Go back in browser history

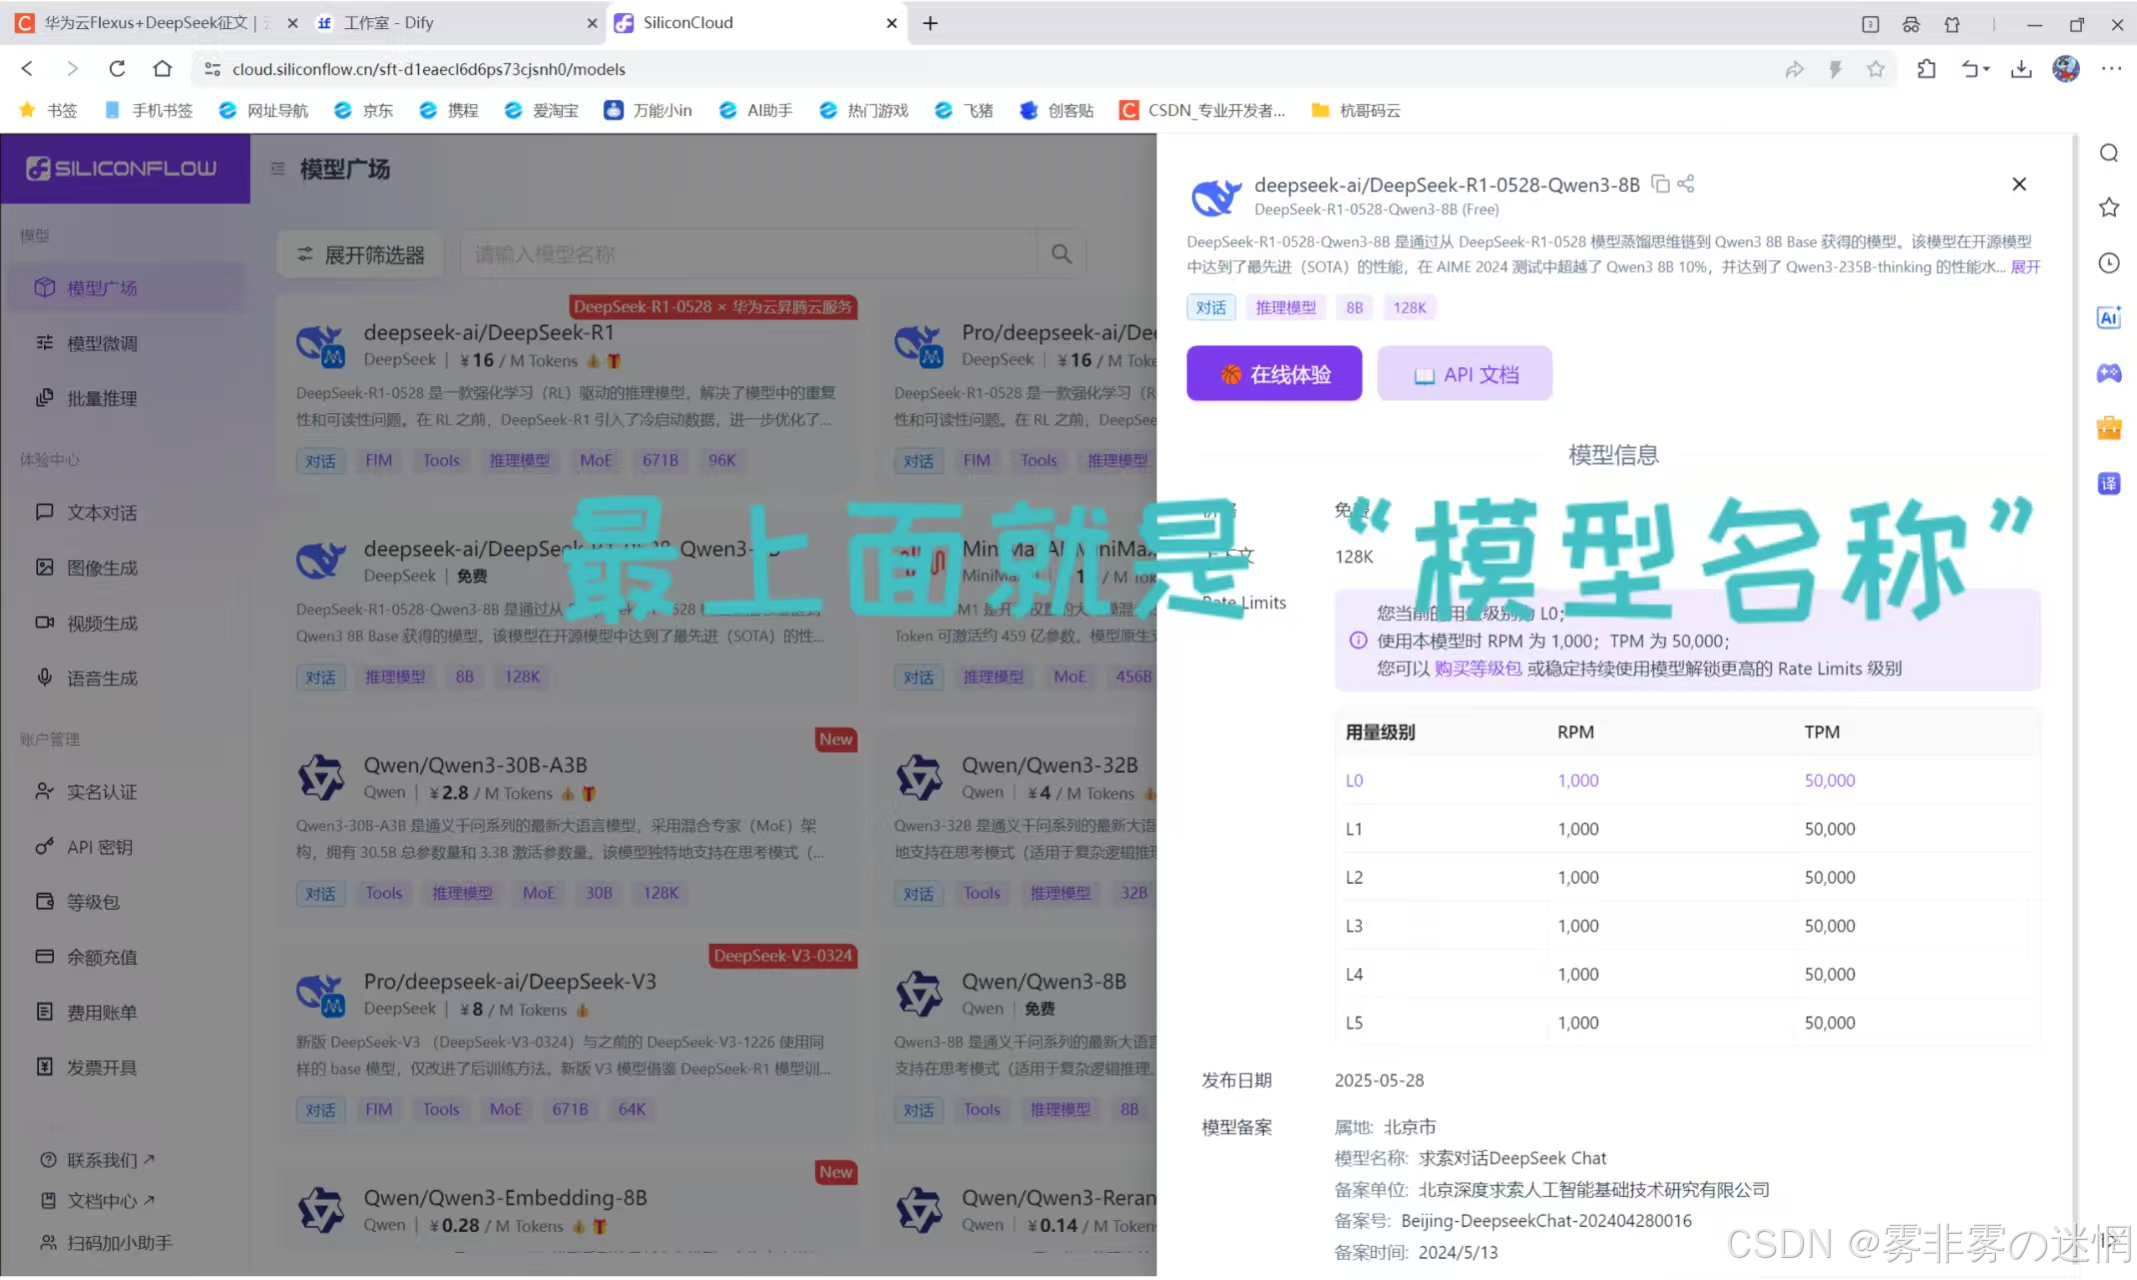click(x=27, y=69)
